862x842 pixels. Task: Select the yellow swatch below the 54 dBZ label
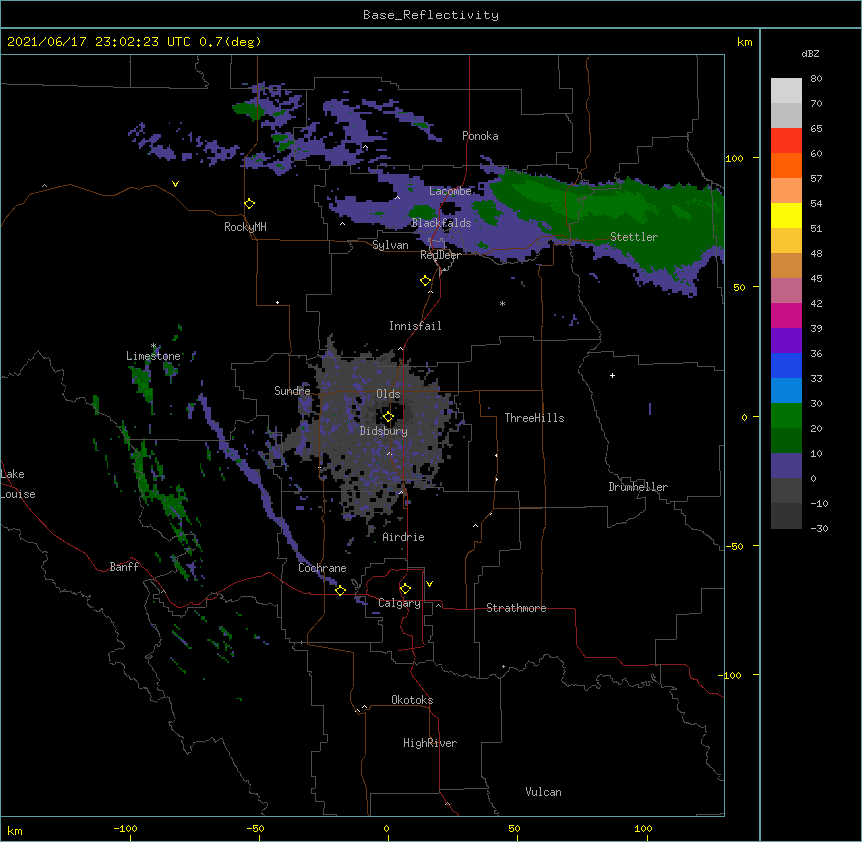coord(786,215)
